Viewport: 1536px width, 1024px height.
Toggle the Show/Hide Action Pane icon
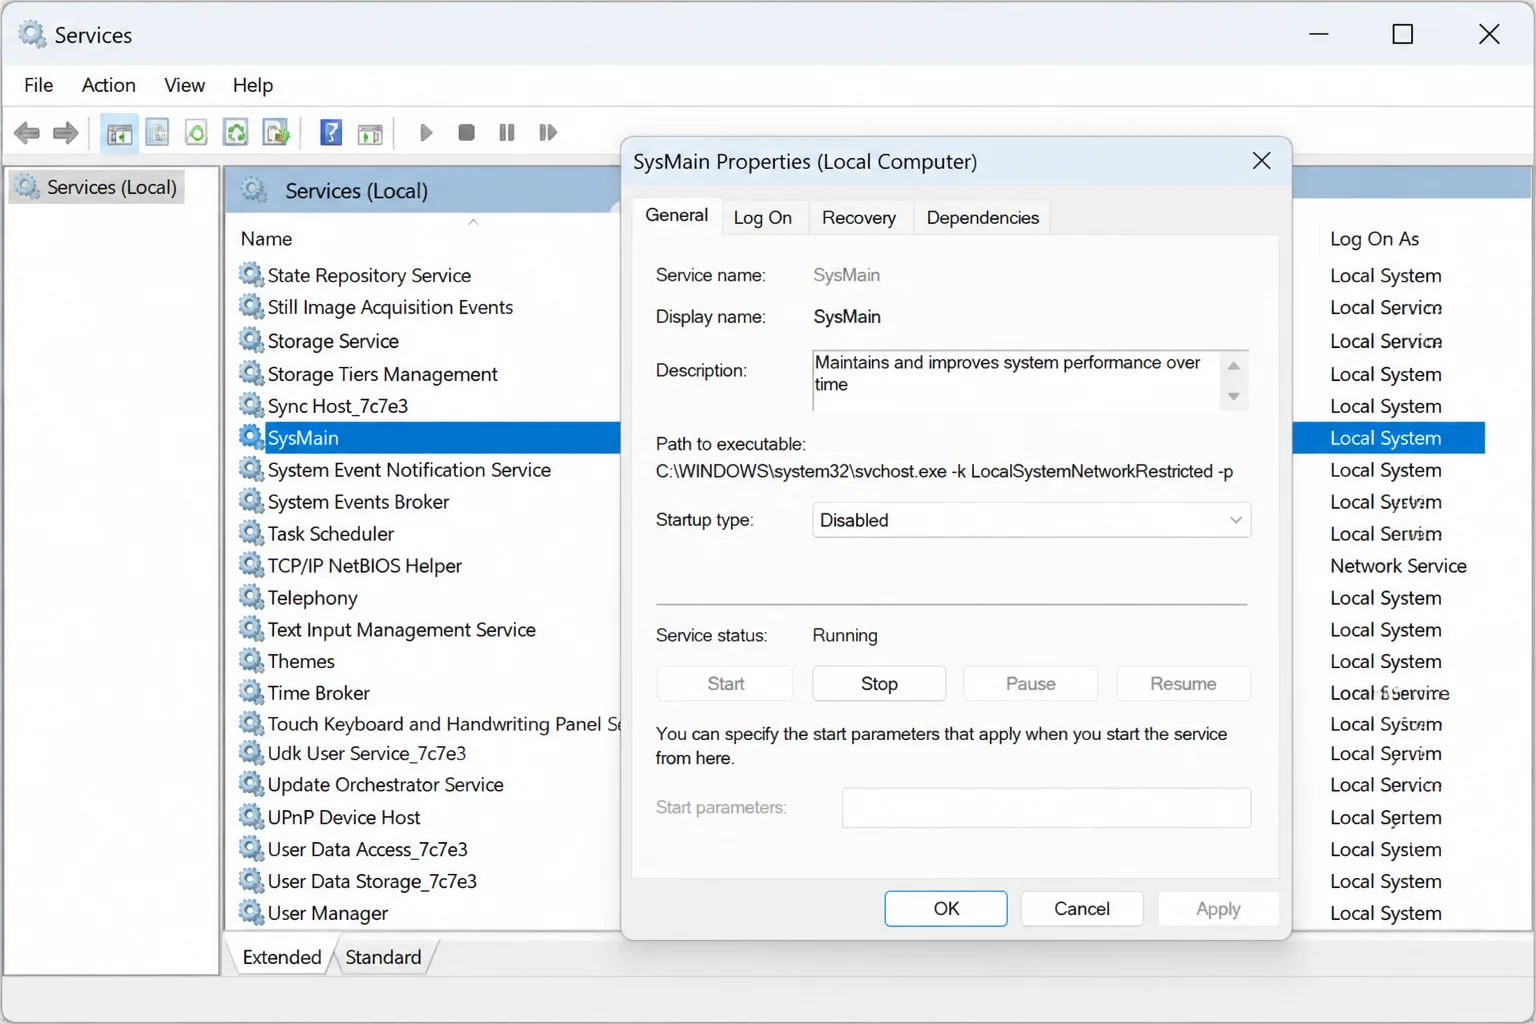click(370, 132)
